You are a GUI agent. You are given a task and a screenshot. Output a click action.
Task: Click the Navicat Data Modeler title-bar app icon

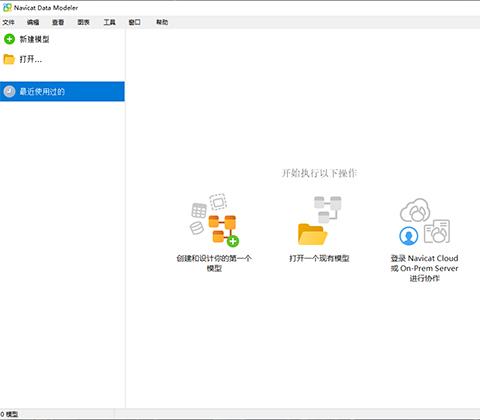coord(7,7)
